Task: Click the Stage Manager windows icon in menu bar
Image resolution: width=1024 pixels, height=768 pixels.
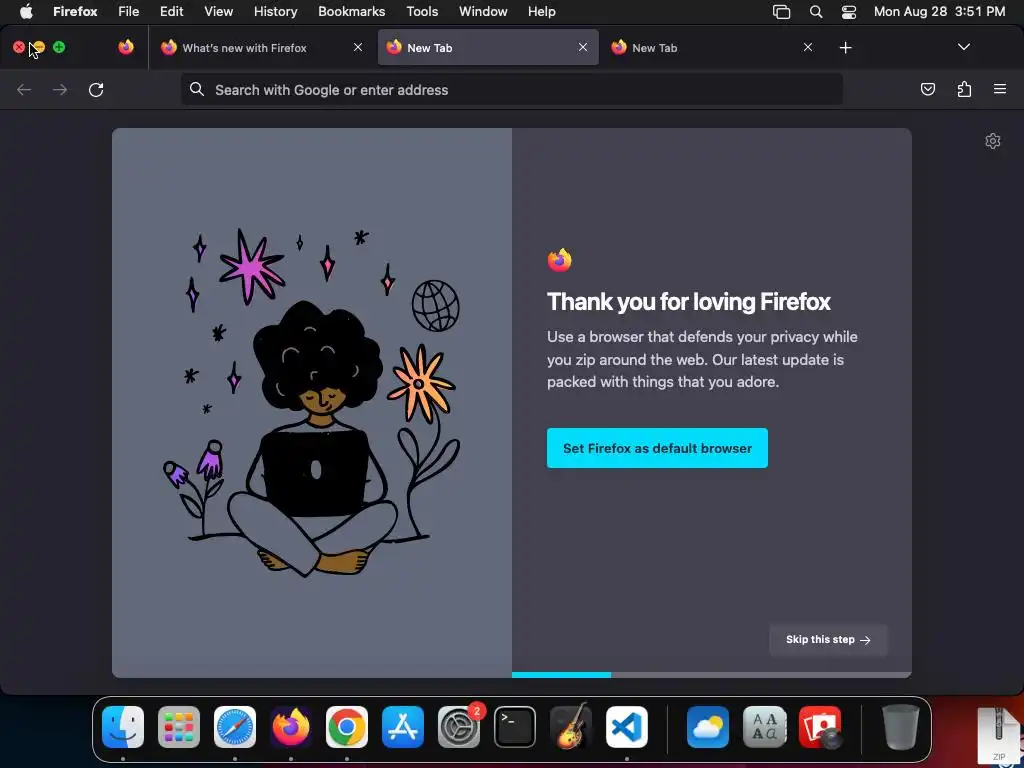Action: [x=781, y=11]
